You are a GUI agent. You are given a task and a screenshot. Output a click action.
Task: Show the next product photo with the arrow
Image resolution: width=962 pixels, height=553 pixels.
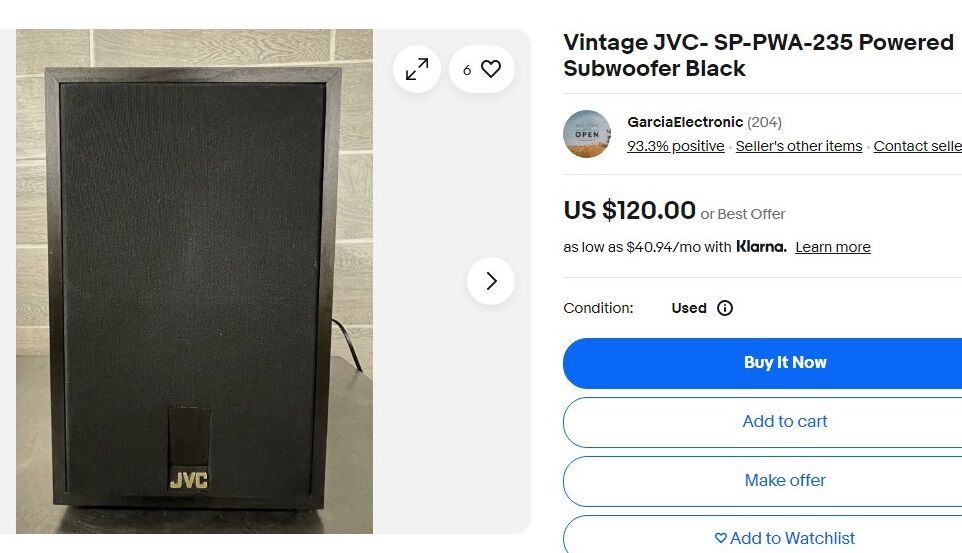click(491, 281)
